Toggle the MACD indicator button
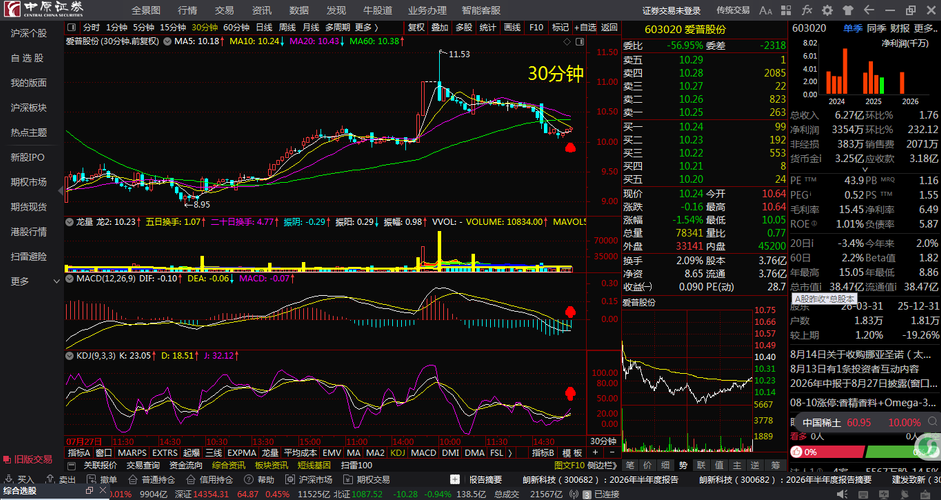This screenshot has height=500, width=941. [x=423, y=453]
